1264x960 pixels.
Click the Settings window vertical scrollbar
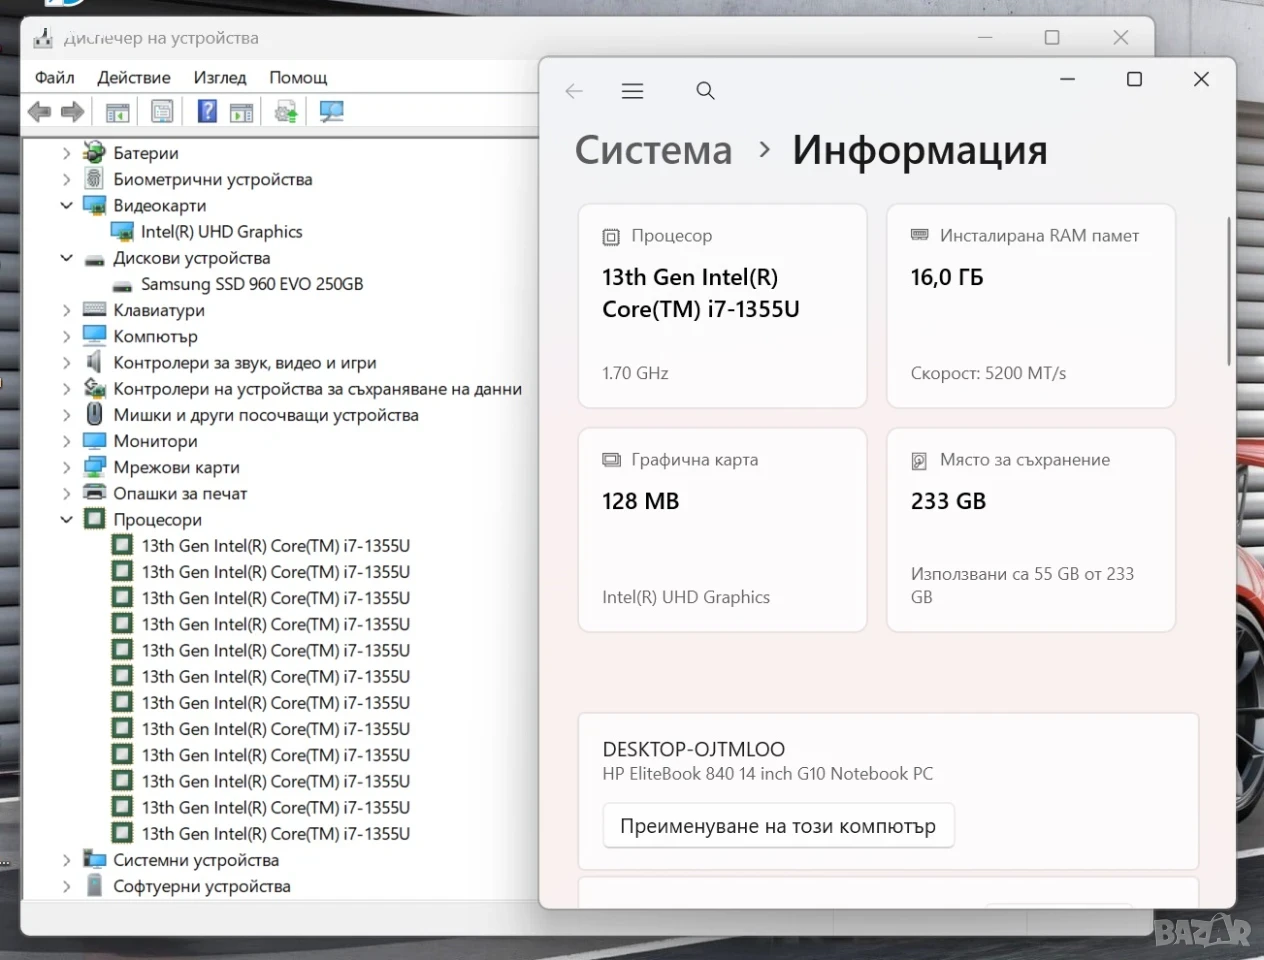[1229, 290]
